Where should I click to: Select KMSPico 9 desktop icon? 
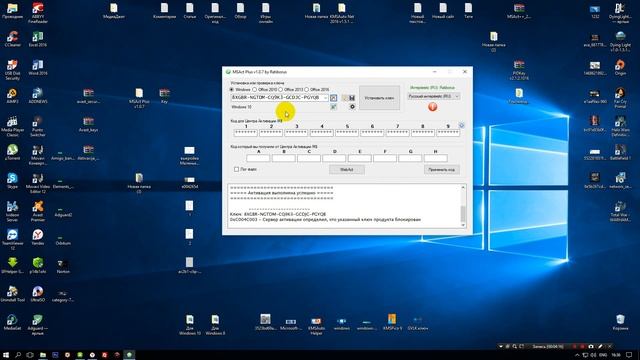tap(392, 322)
